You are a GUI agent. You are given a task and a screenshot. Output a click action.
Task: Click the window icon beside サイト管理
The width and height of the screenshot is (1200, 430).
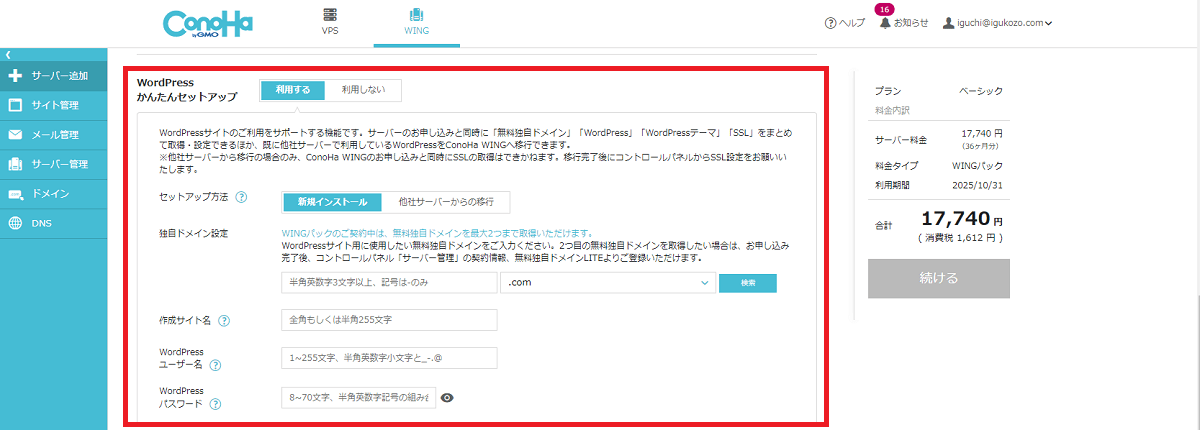pos(15,105)
